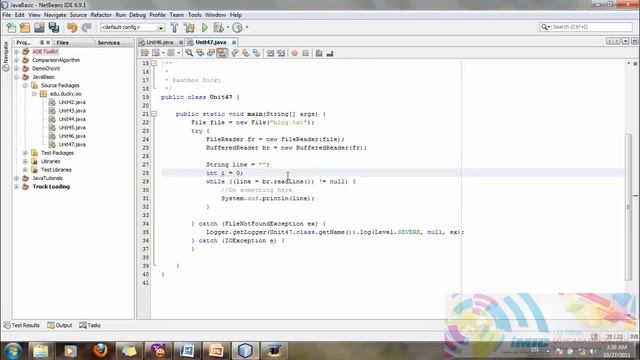Viewport: 640px width, 360px height.
Task: Collapse the main method code fold
Action: [x=154, y=114]
